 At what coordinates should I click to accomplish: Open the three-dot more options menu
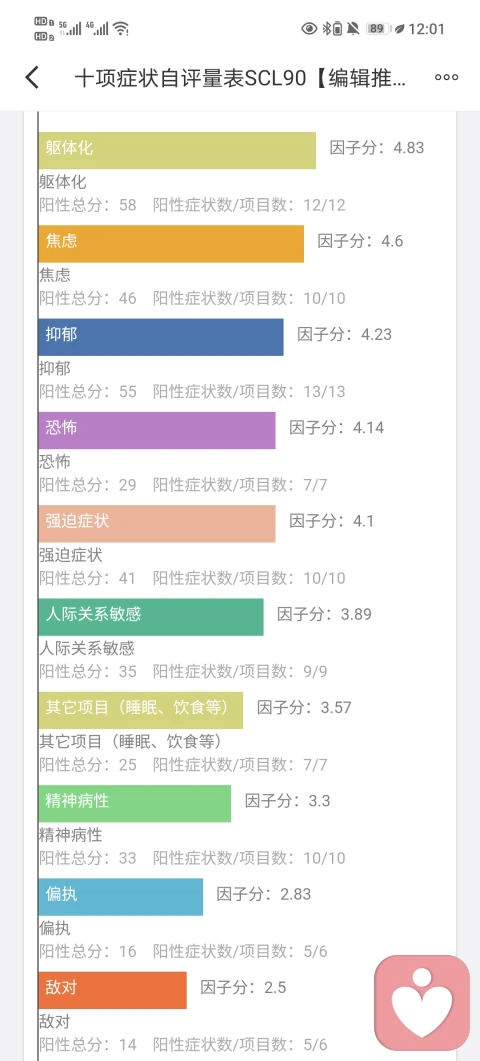[x=446, y=78]
